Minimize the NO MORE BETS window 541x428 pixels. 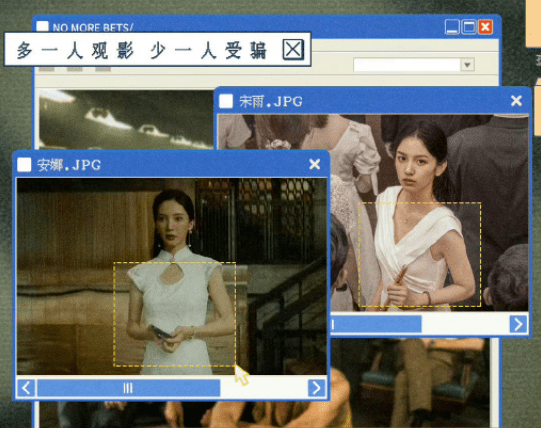[x=452, y=27]
